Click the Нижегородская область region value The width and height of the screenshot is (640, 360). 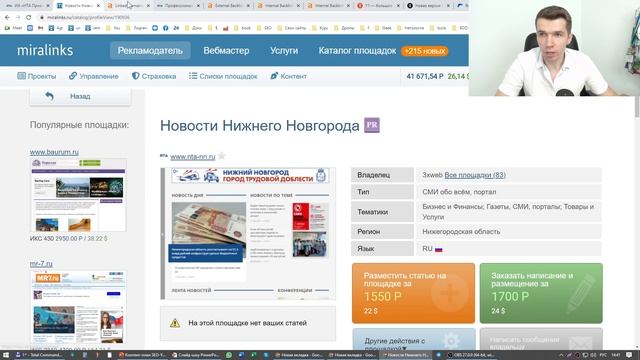pyautogui.click(x=461, y=231)
